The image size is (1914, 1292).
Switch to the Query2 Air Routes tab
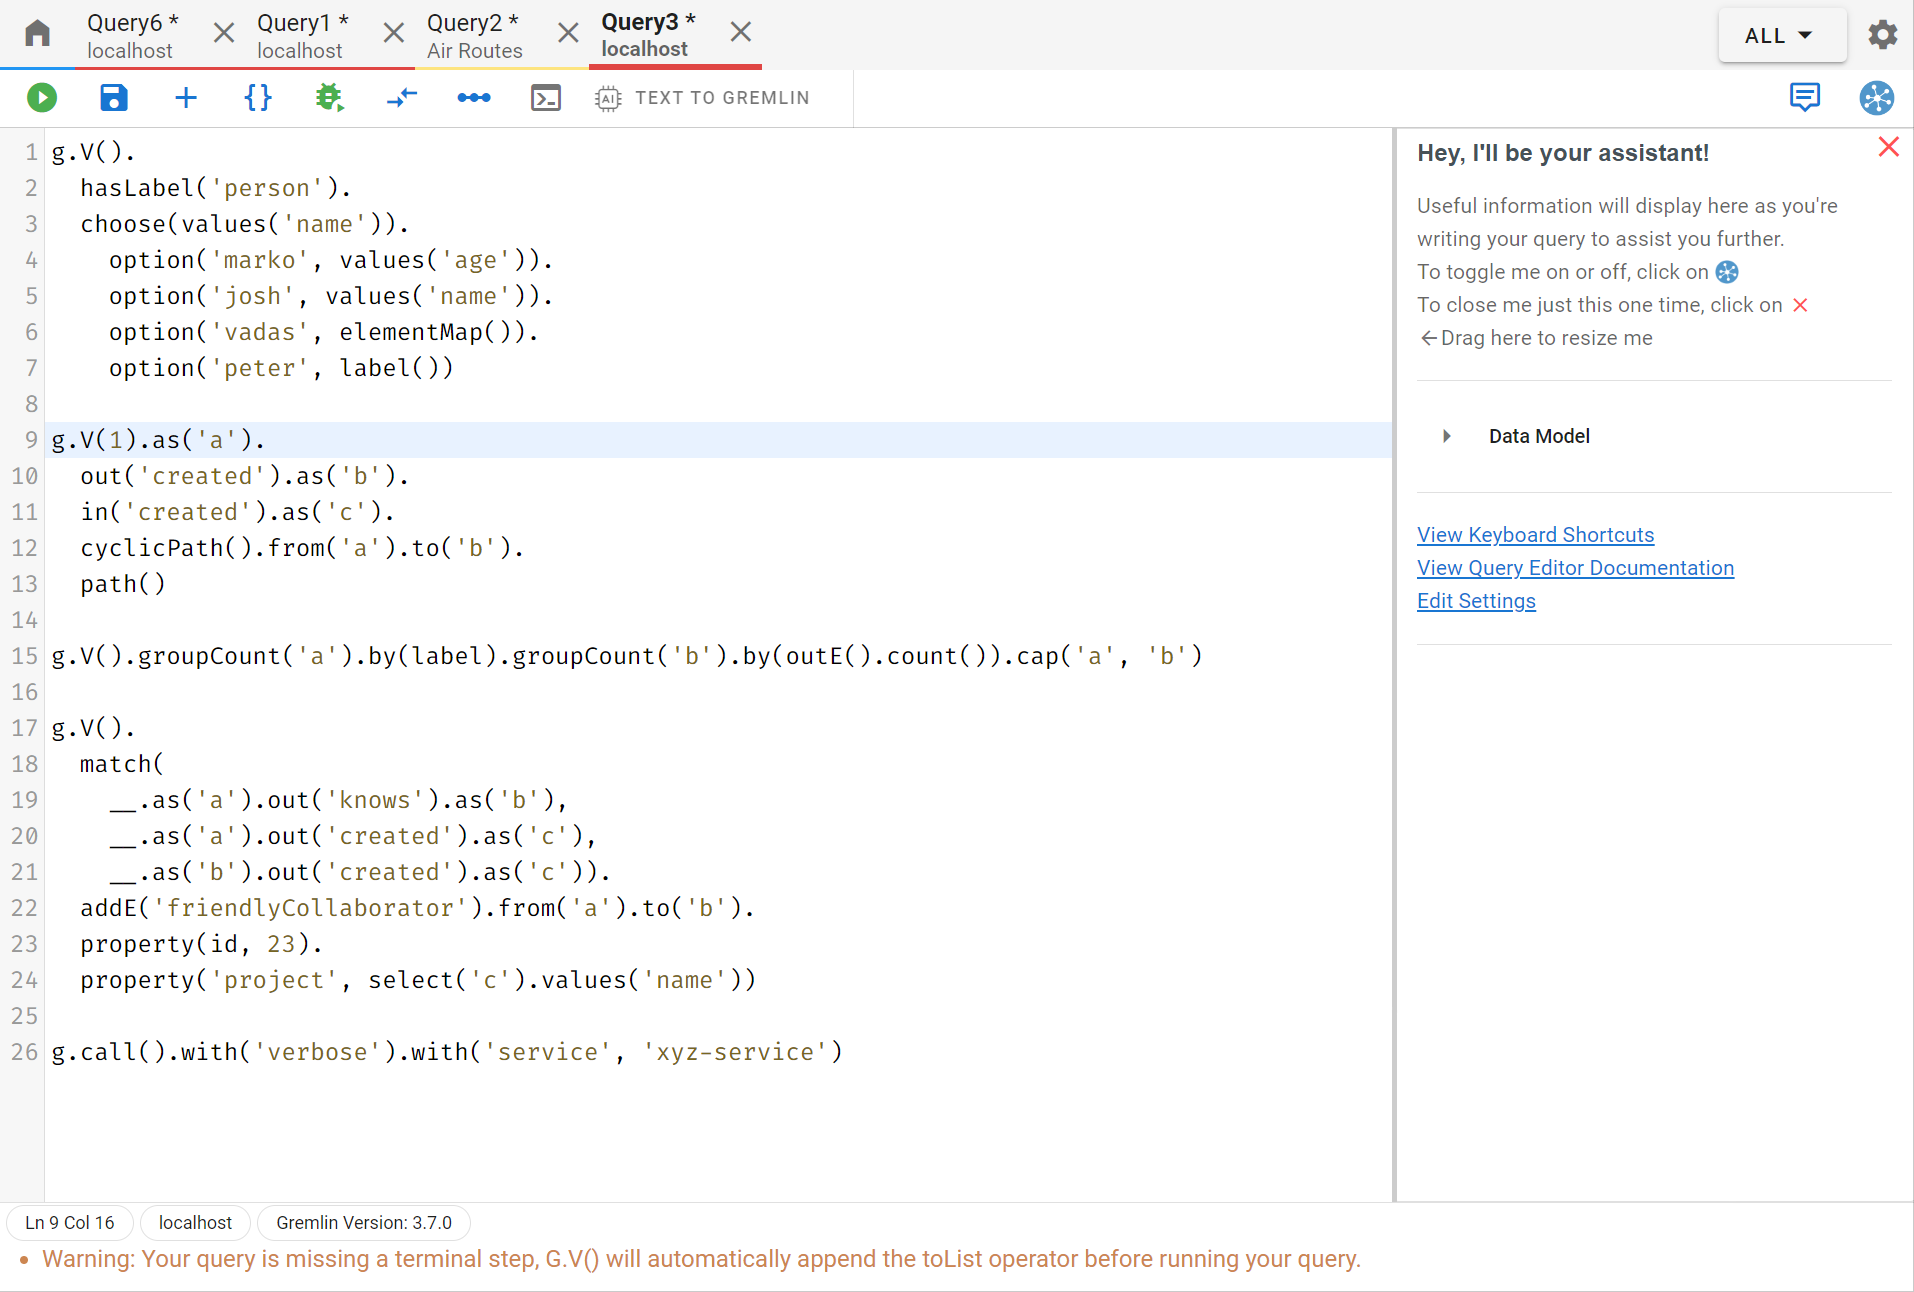click(x=474, y=35)
